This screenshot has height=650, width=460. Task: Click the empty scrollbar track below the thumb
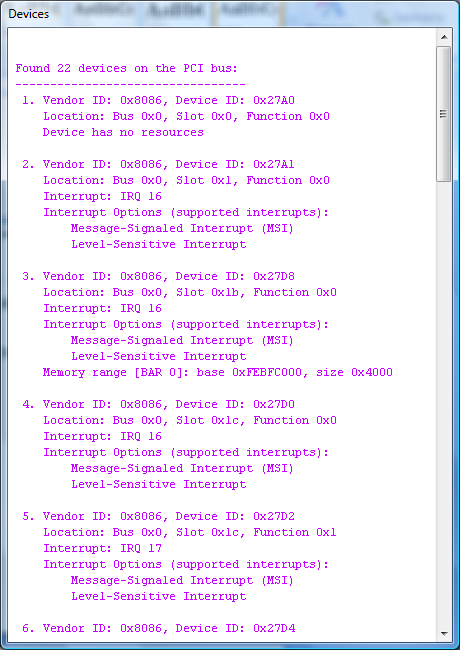tap(444, 402)
